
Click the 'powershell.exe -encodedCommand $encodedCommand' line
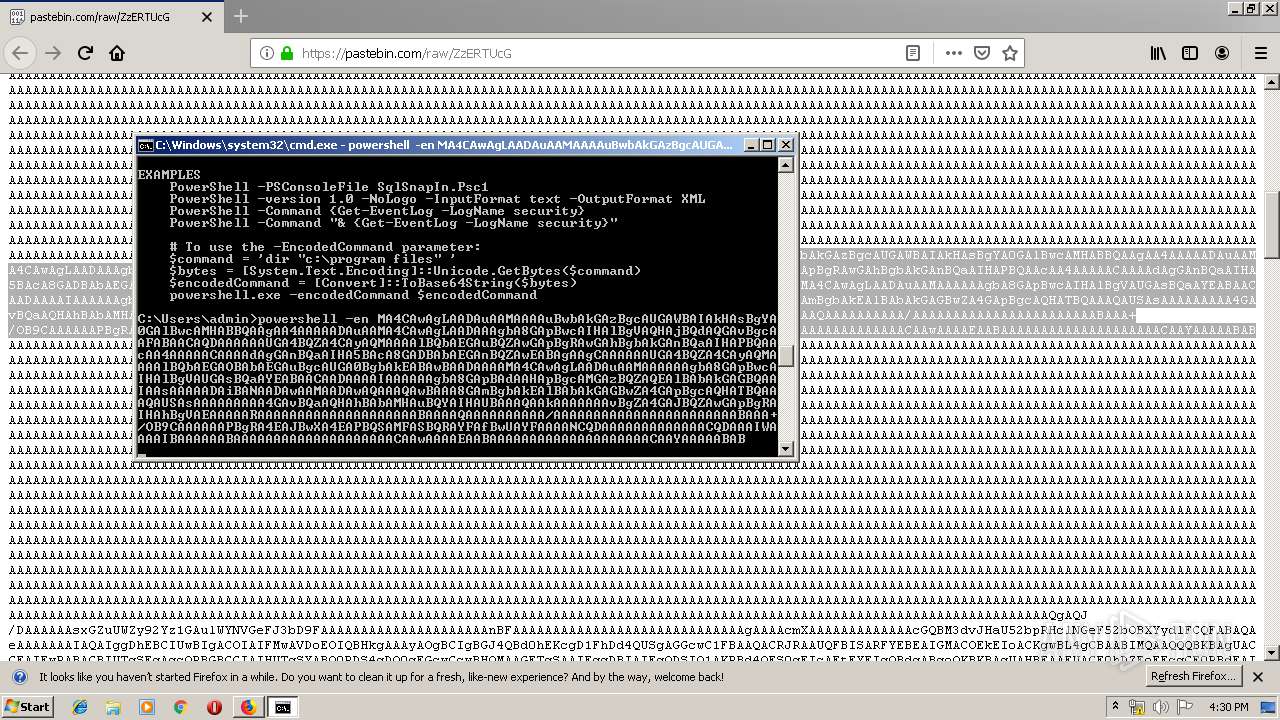[x=353, y=294]
